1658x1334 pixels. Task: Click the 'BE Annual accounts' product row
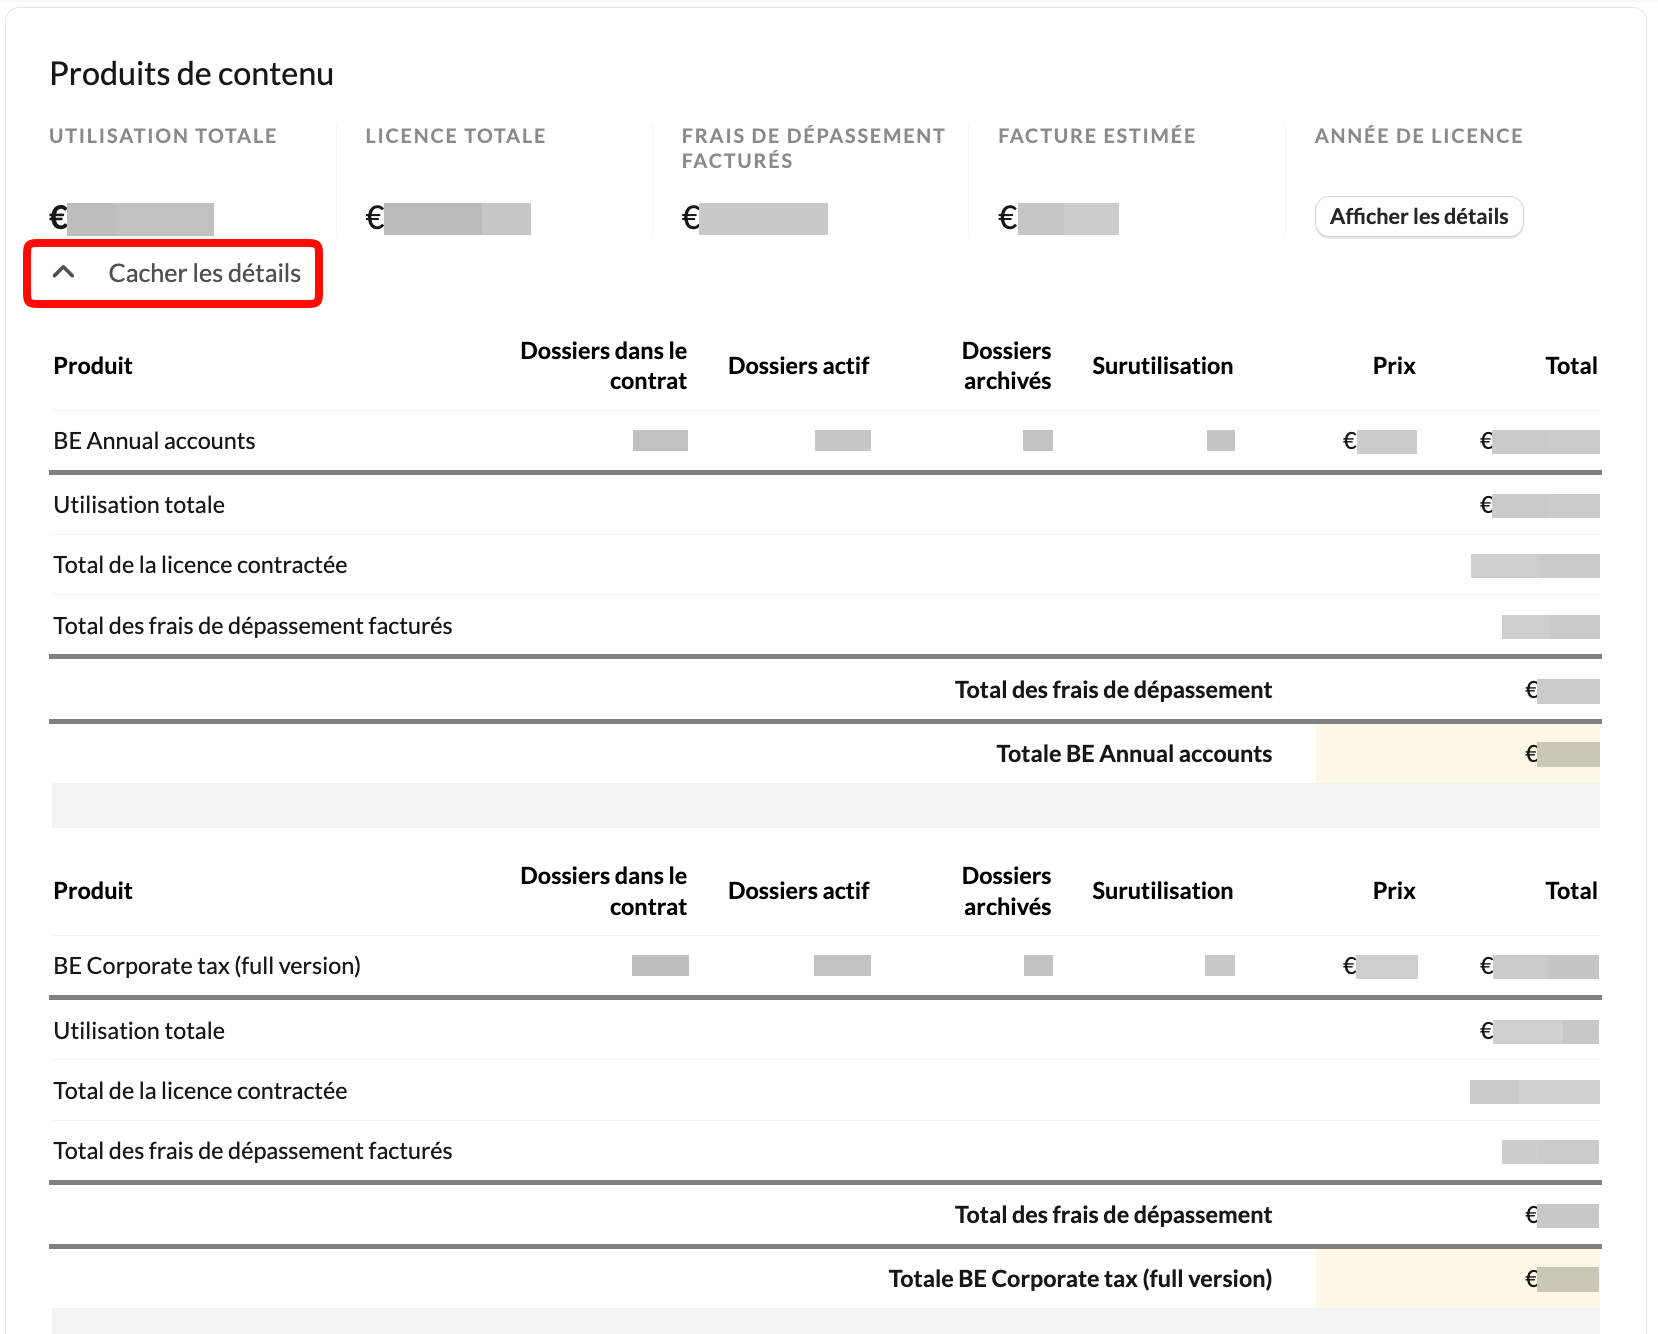point(825,441)
